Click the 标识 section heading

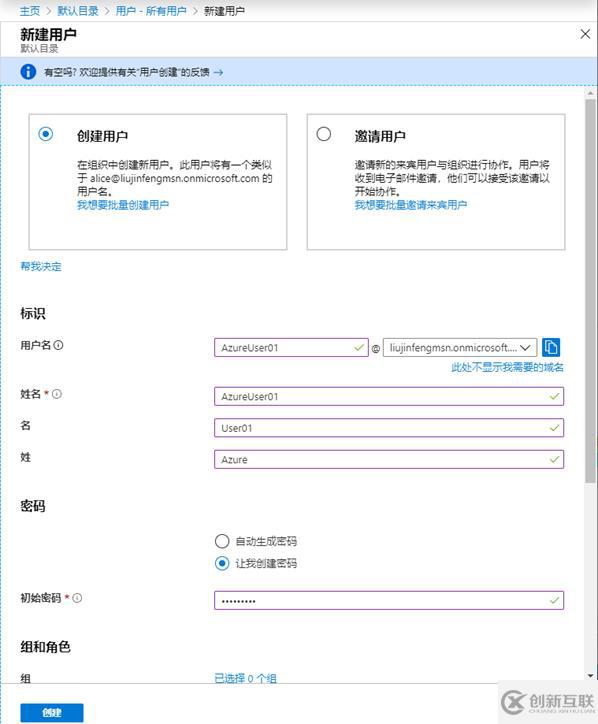[33, 313]
